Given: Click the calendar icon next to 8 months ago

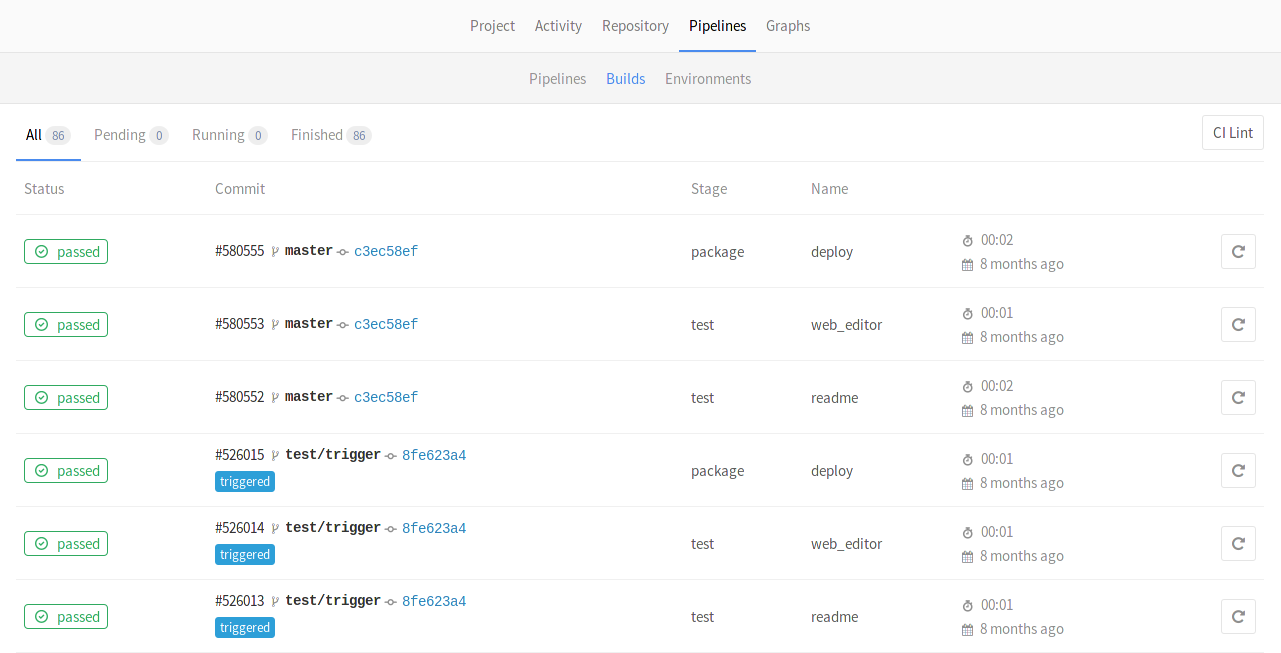Looking at the screenshot, I should [x=966, y=263].
